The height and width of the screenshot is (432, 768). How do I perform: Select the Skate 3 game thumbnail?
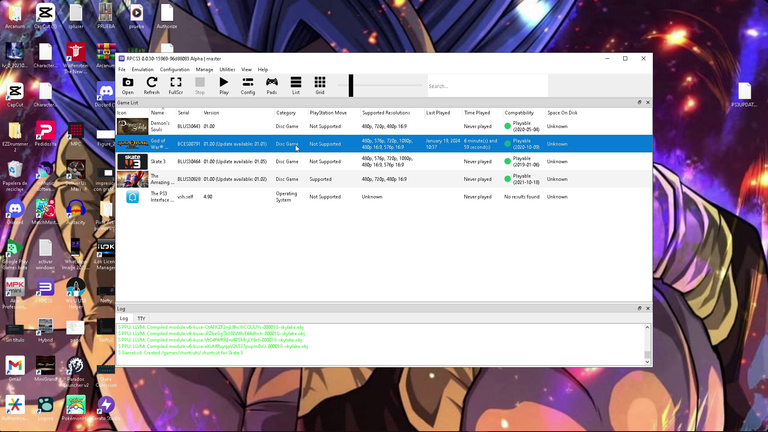[132, 162]
